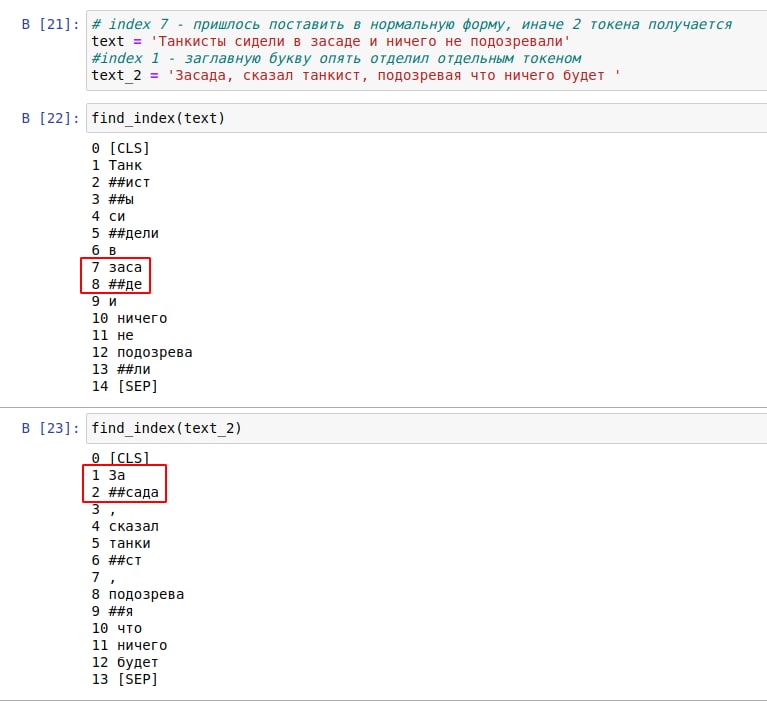Click output line '2 ##ист'

pos(121,182)
